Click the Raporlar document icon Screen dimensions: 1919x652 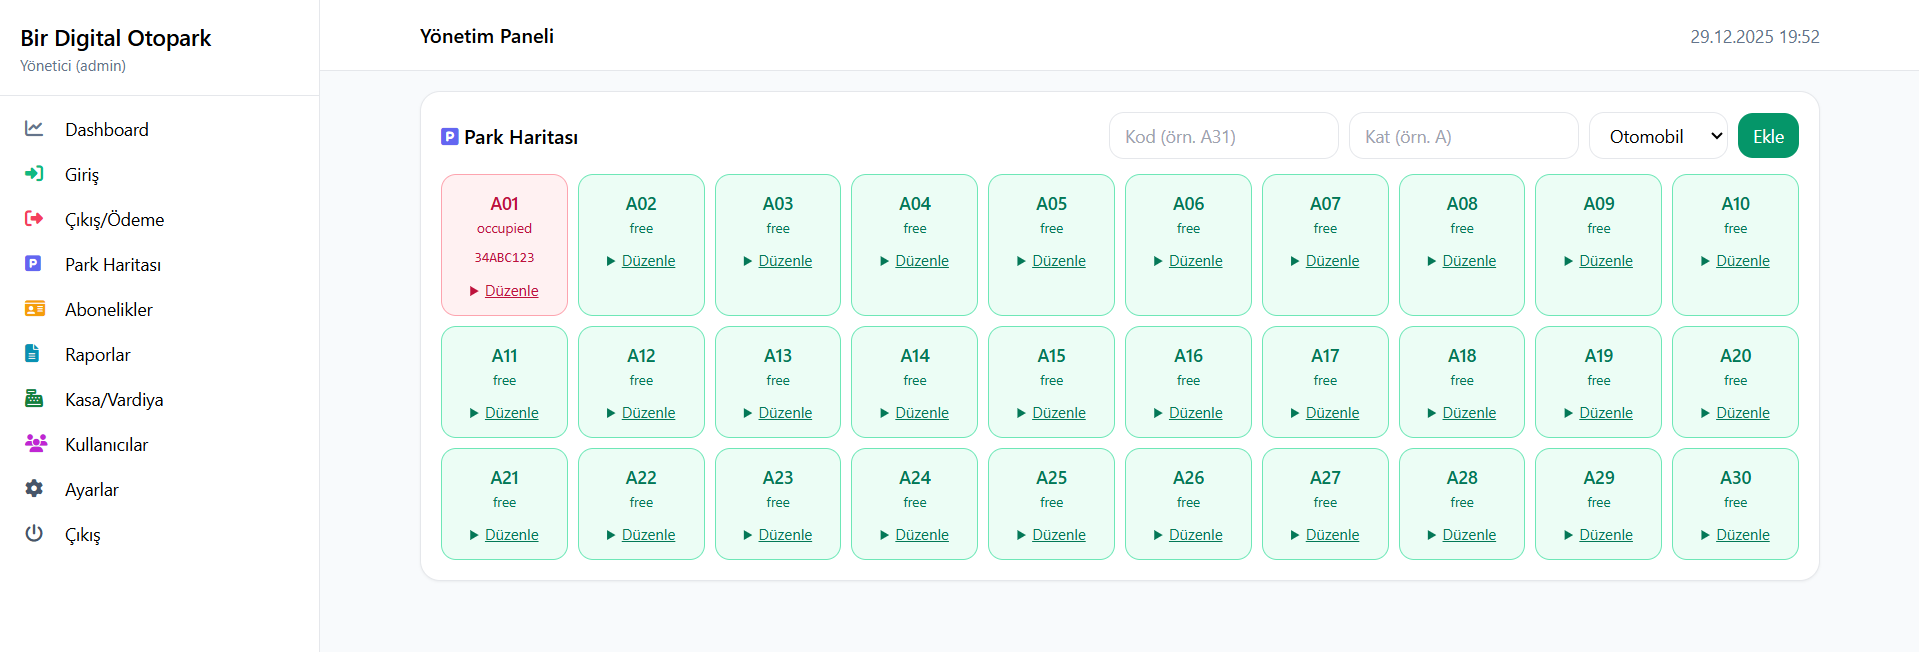tap(34, 354)
